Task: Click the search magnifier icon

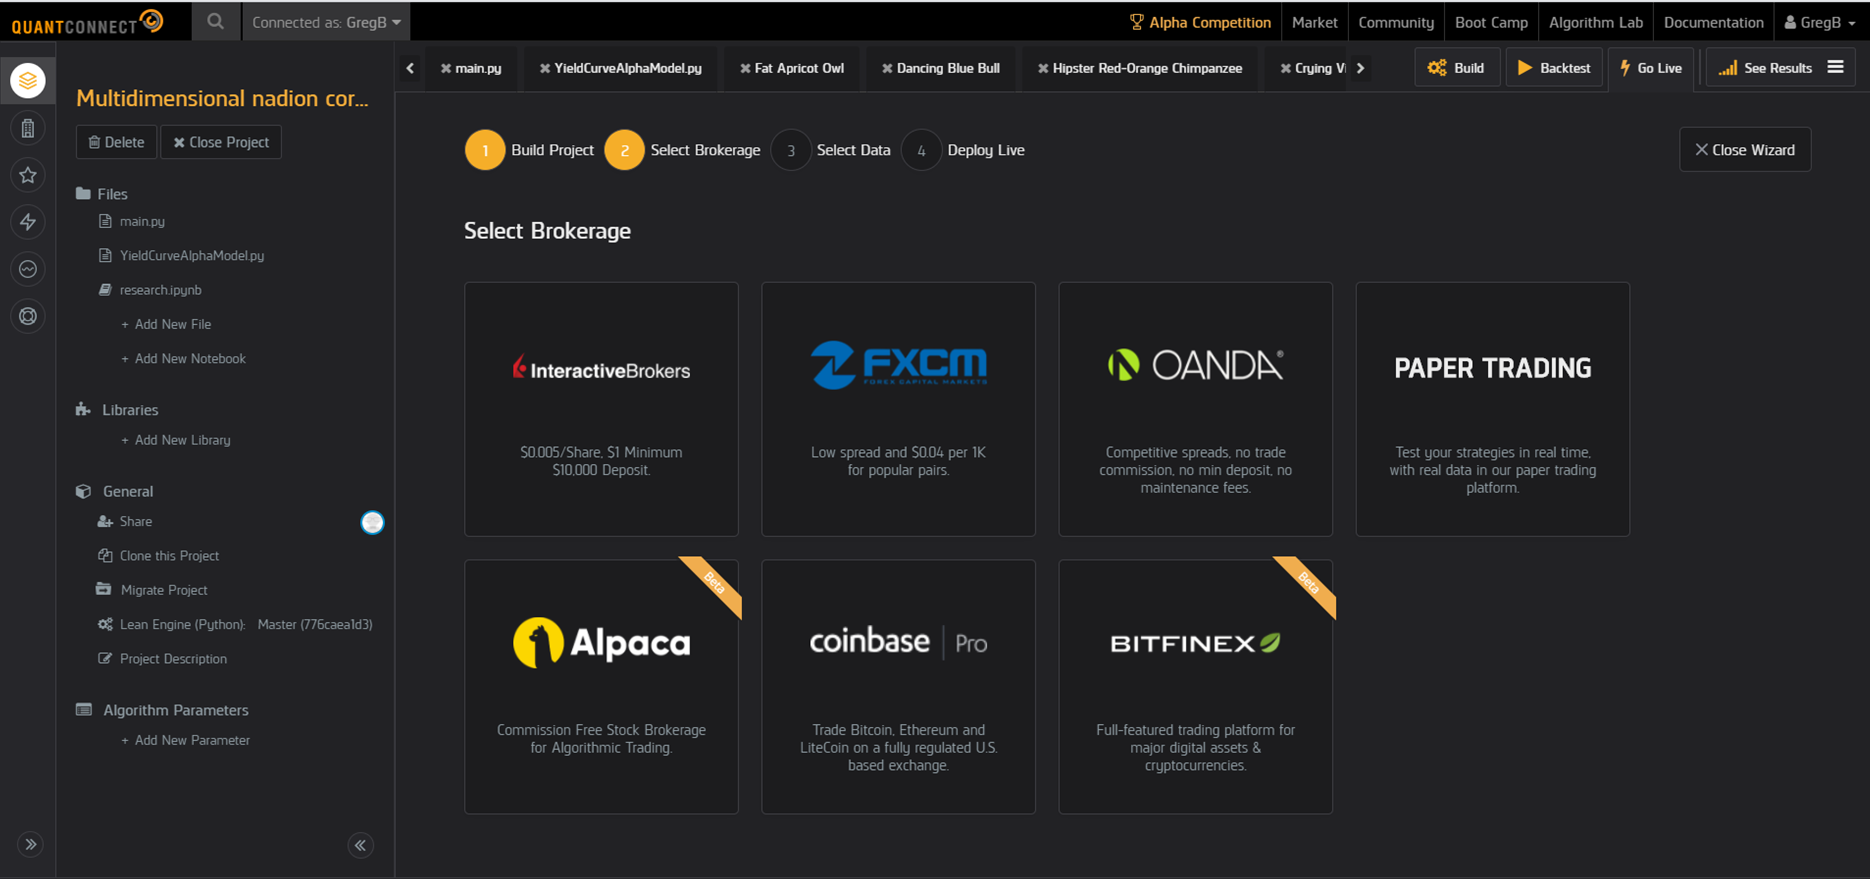Action: point(215,21)
